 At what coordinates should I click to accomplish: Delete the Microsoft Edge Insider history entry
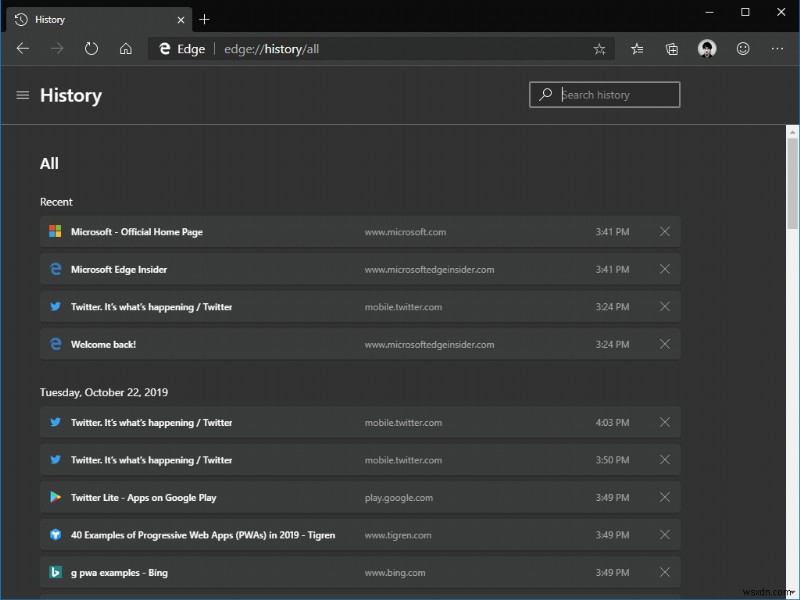click(x=665, y=269)
